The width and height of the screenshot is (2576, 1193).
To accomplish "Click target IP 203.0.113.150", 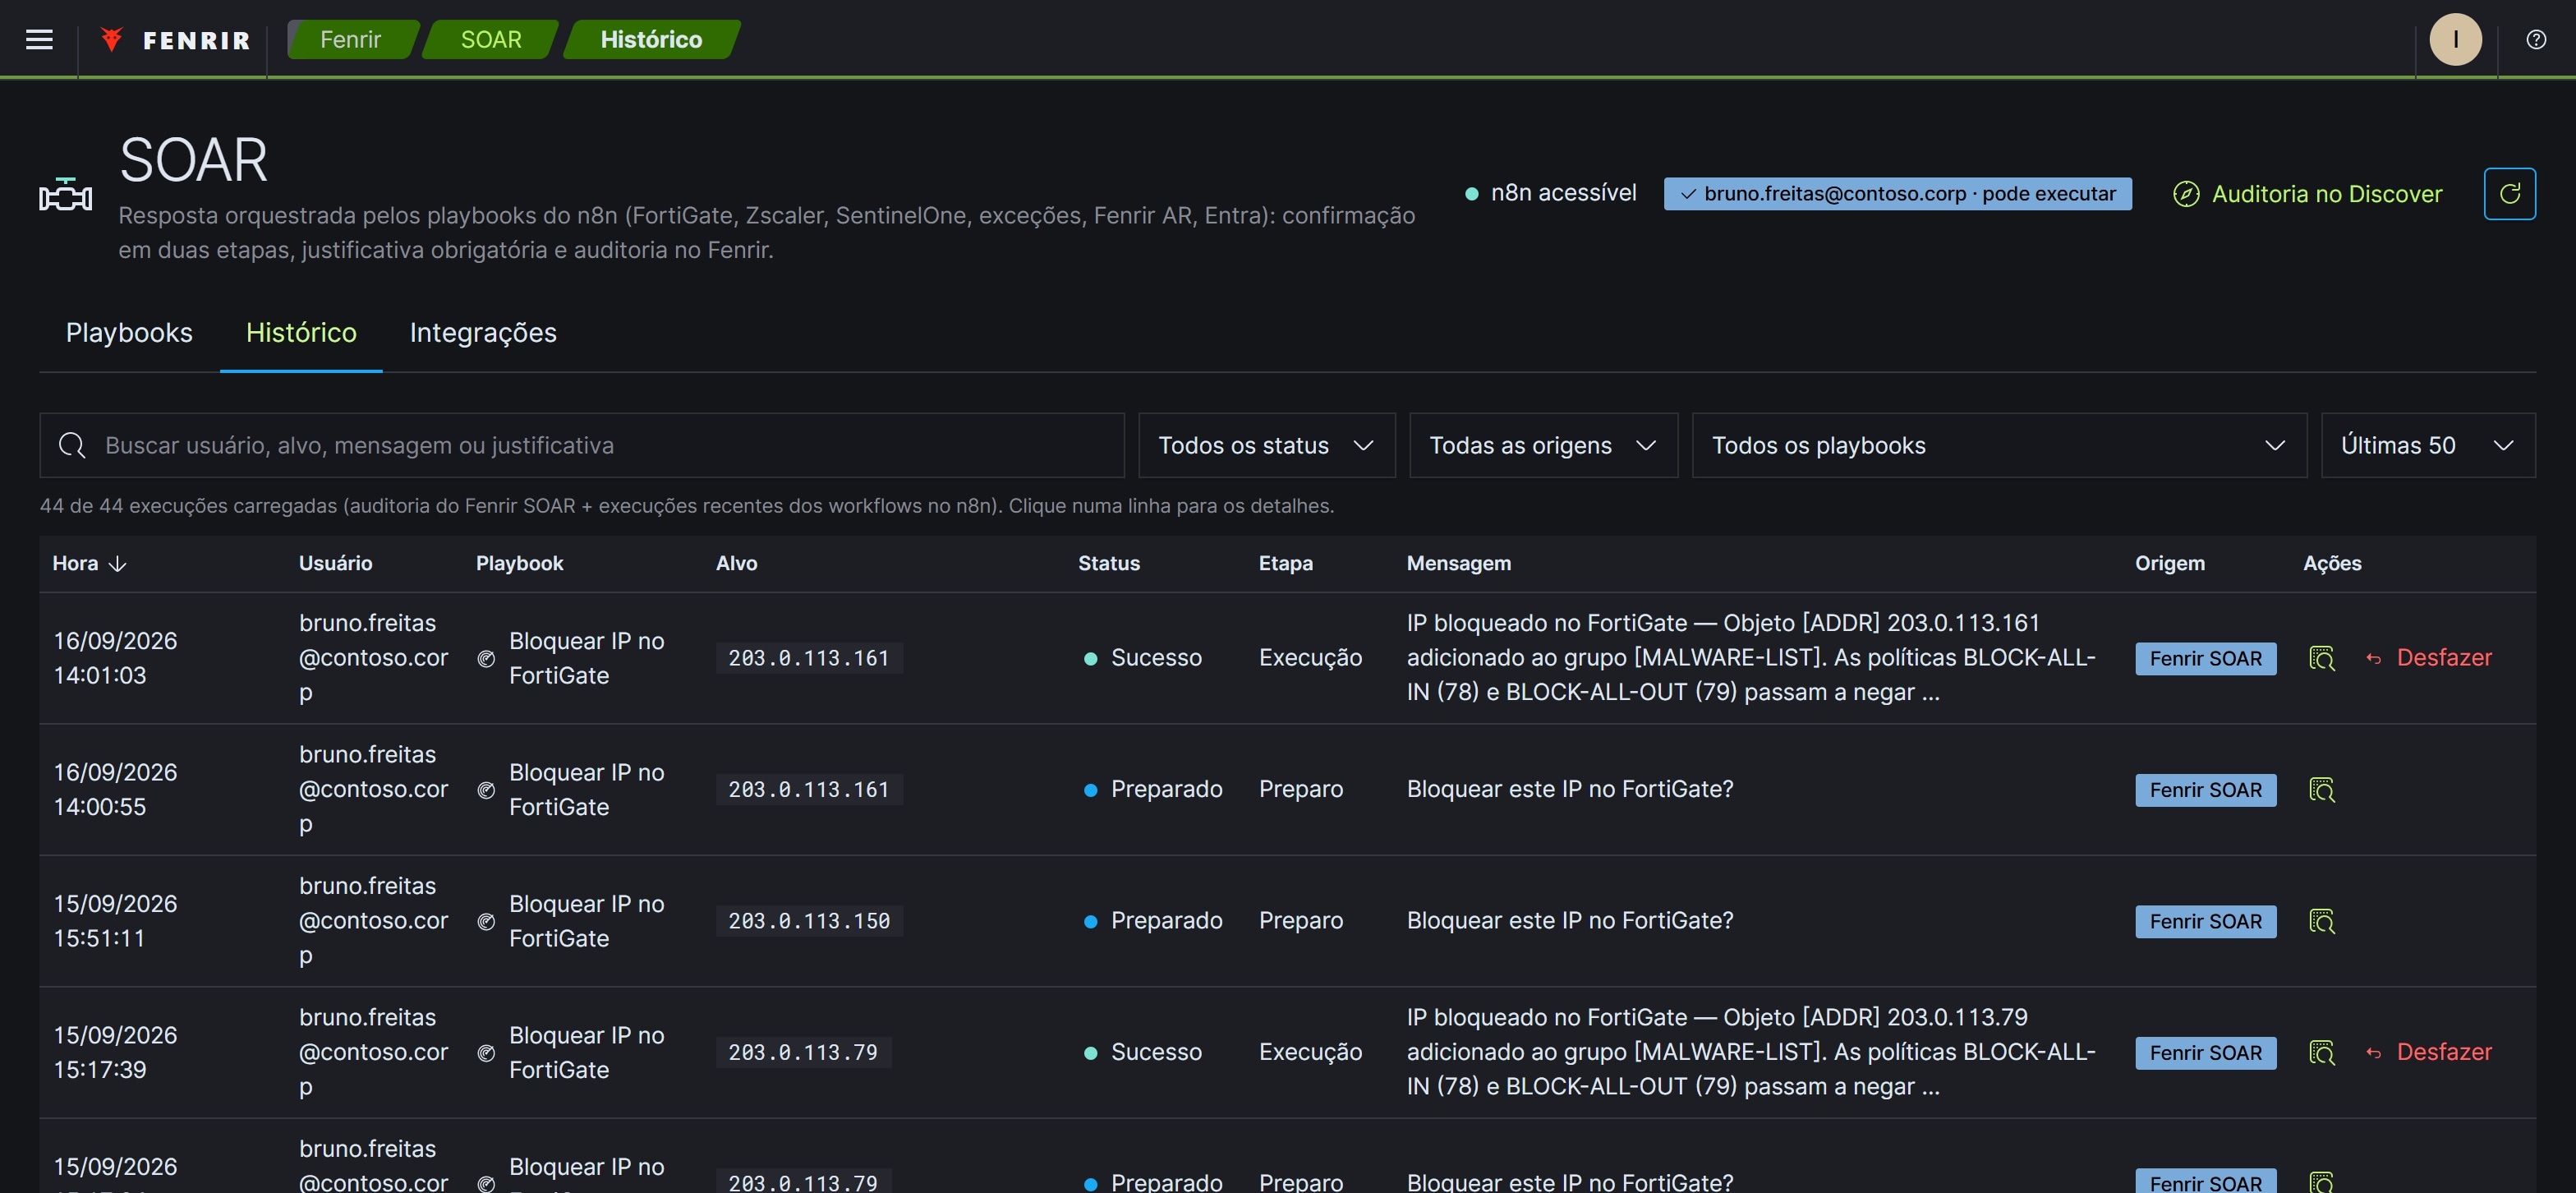I will tap(809, 921).
